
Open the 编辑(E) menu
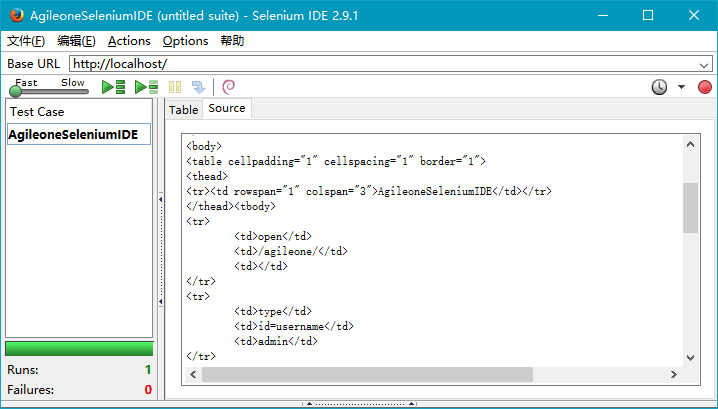click(76, 41)
